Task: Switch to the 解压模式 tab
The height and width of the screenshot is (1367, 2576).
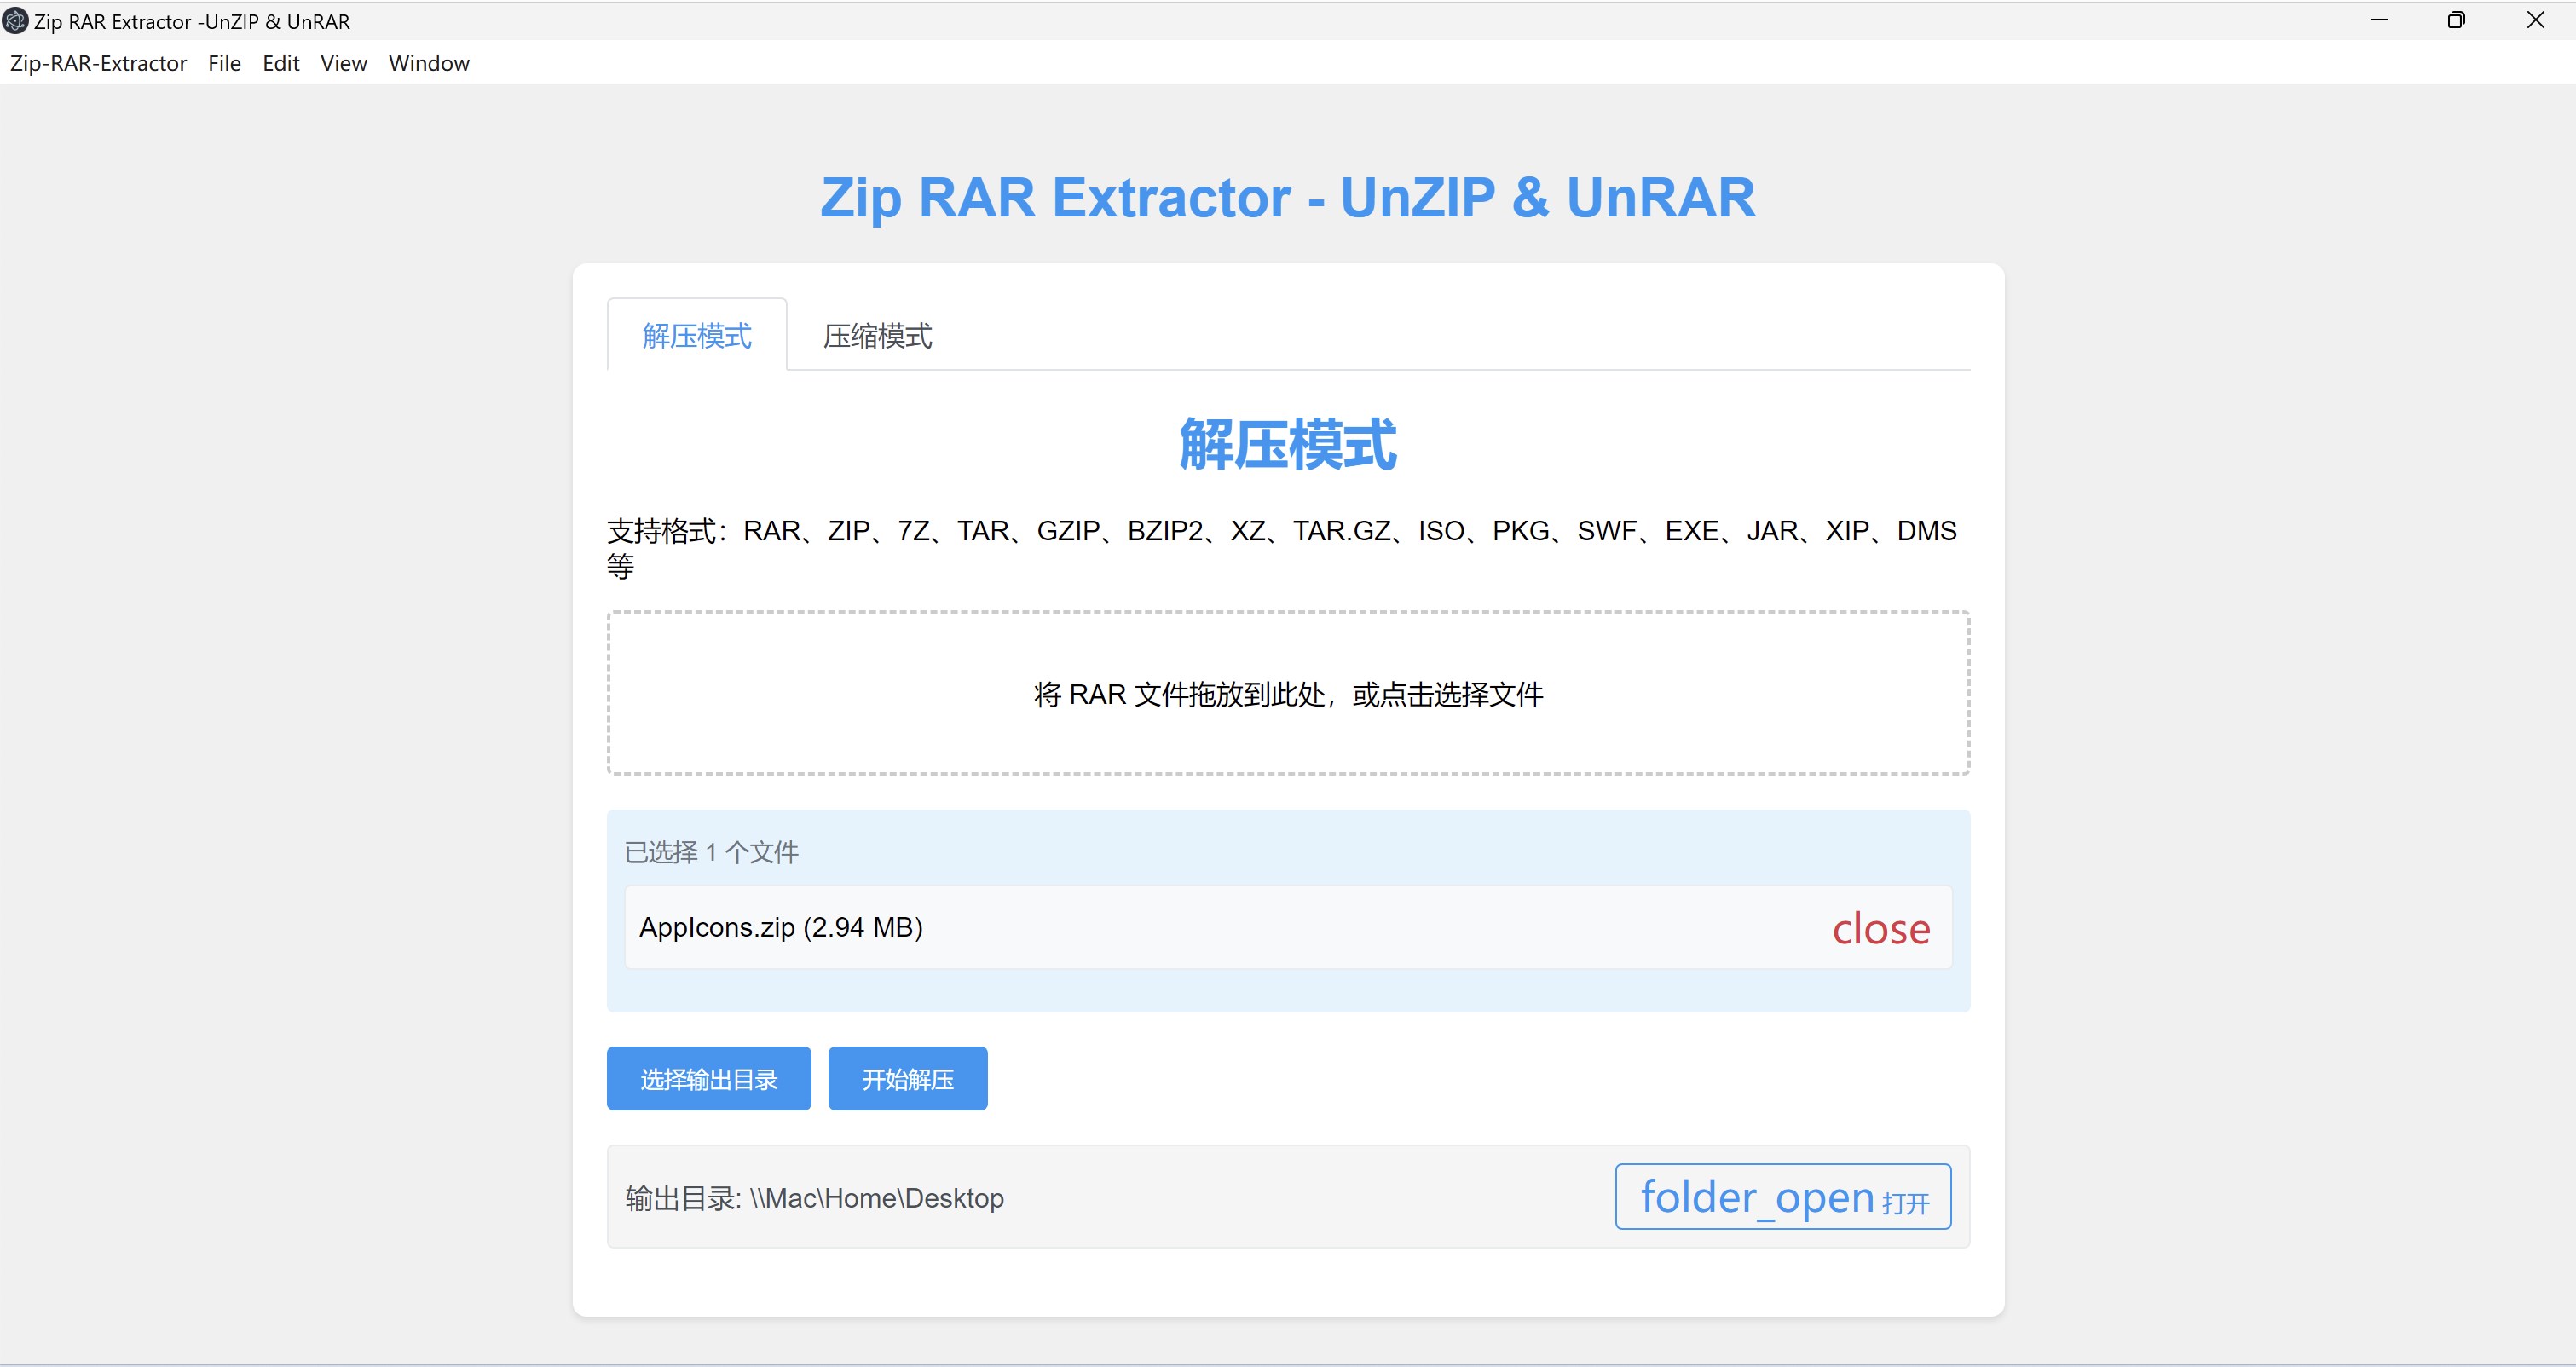Action: [696, 335]
